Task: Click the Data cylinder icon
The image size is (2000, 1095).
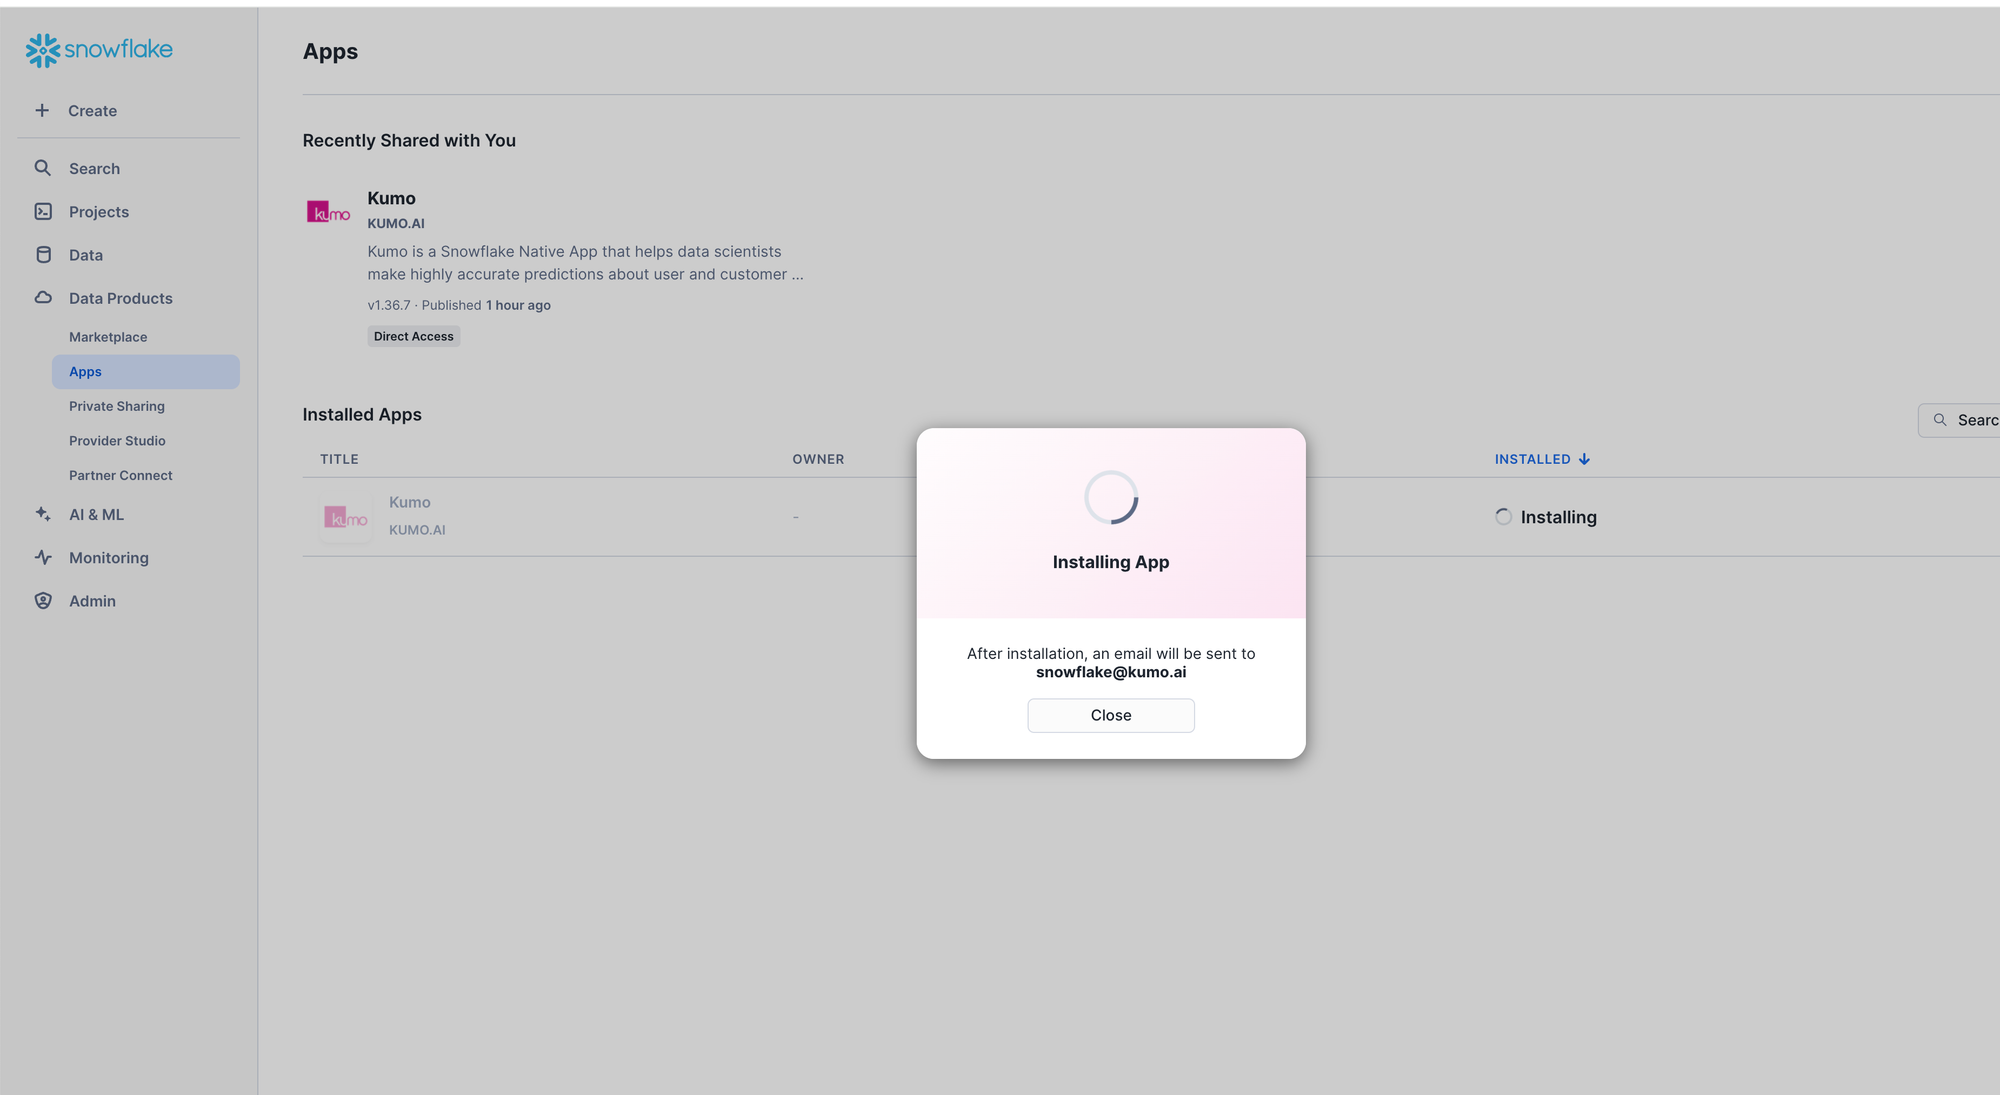Action: [43, 254]
